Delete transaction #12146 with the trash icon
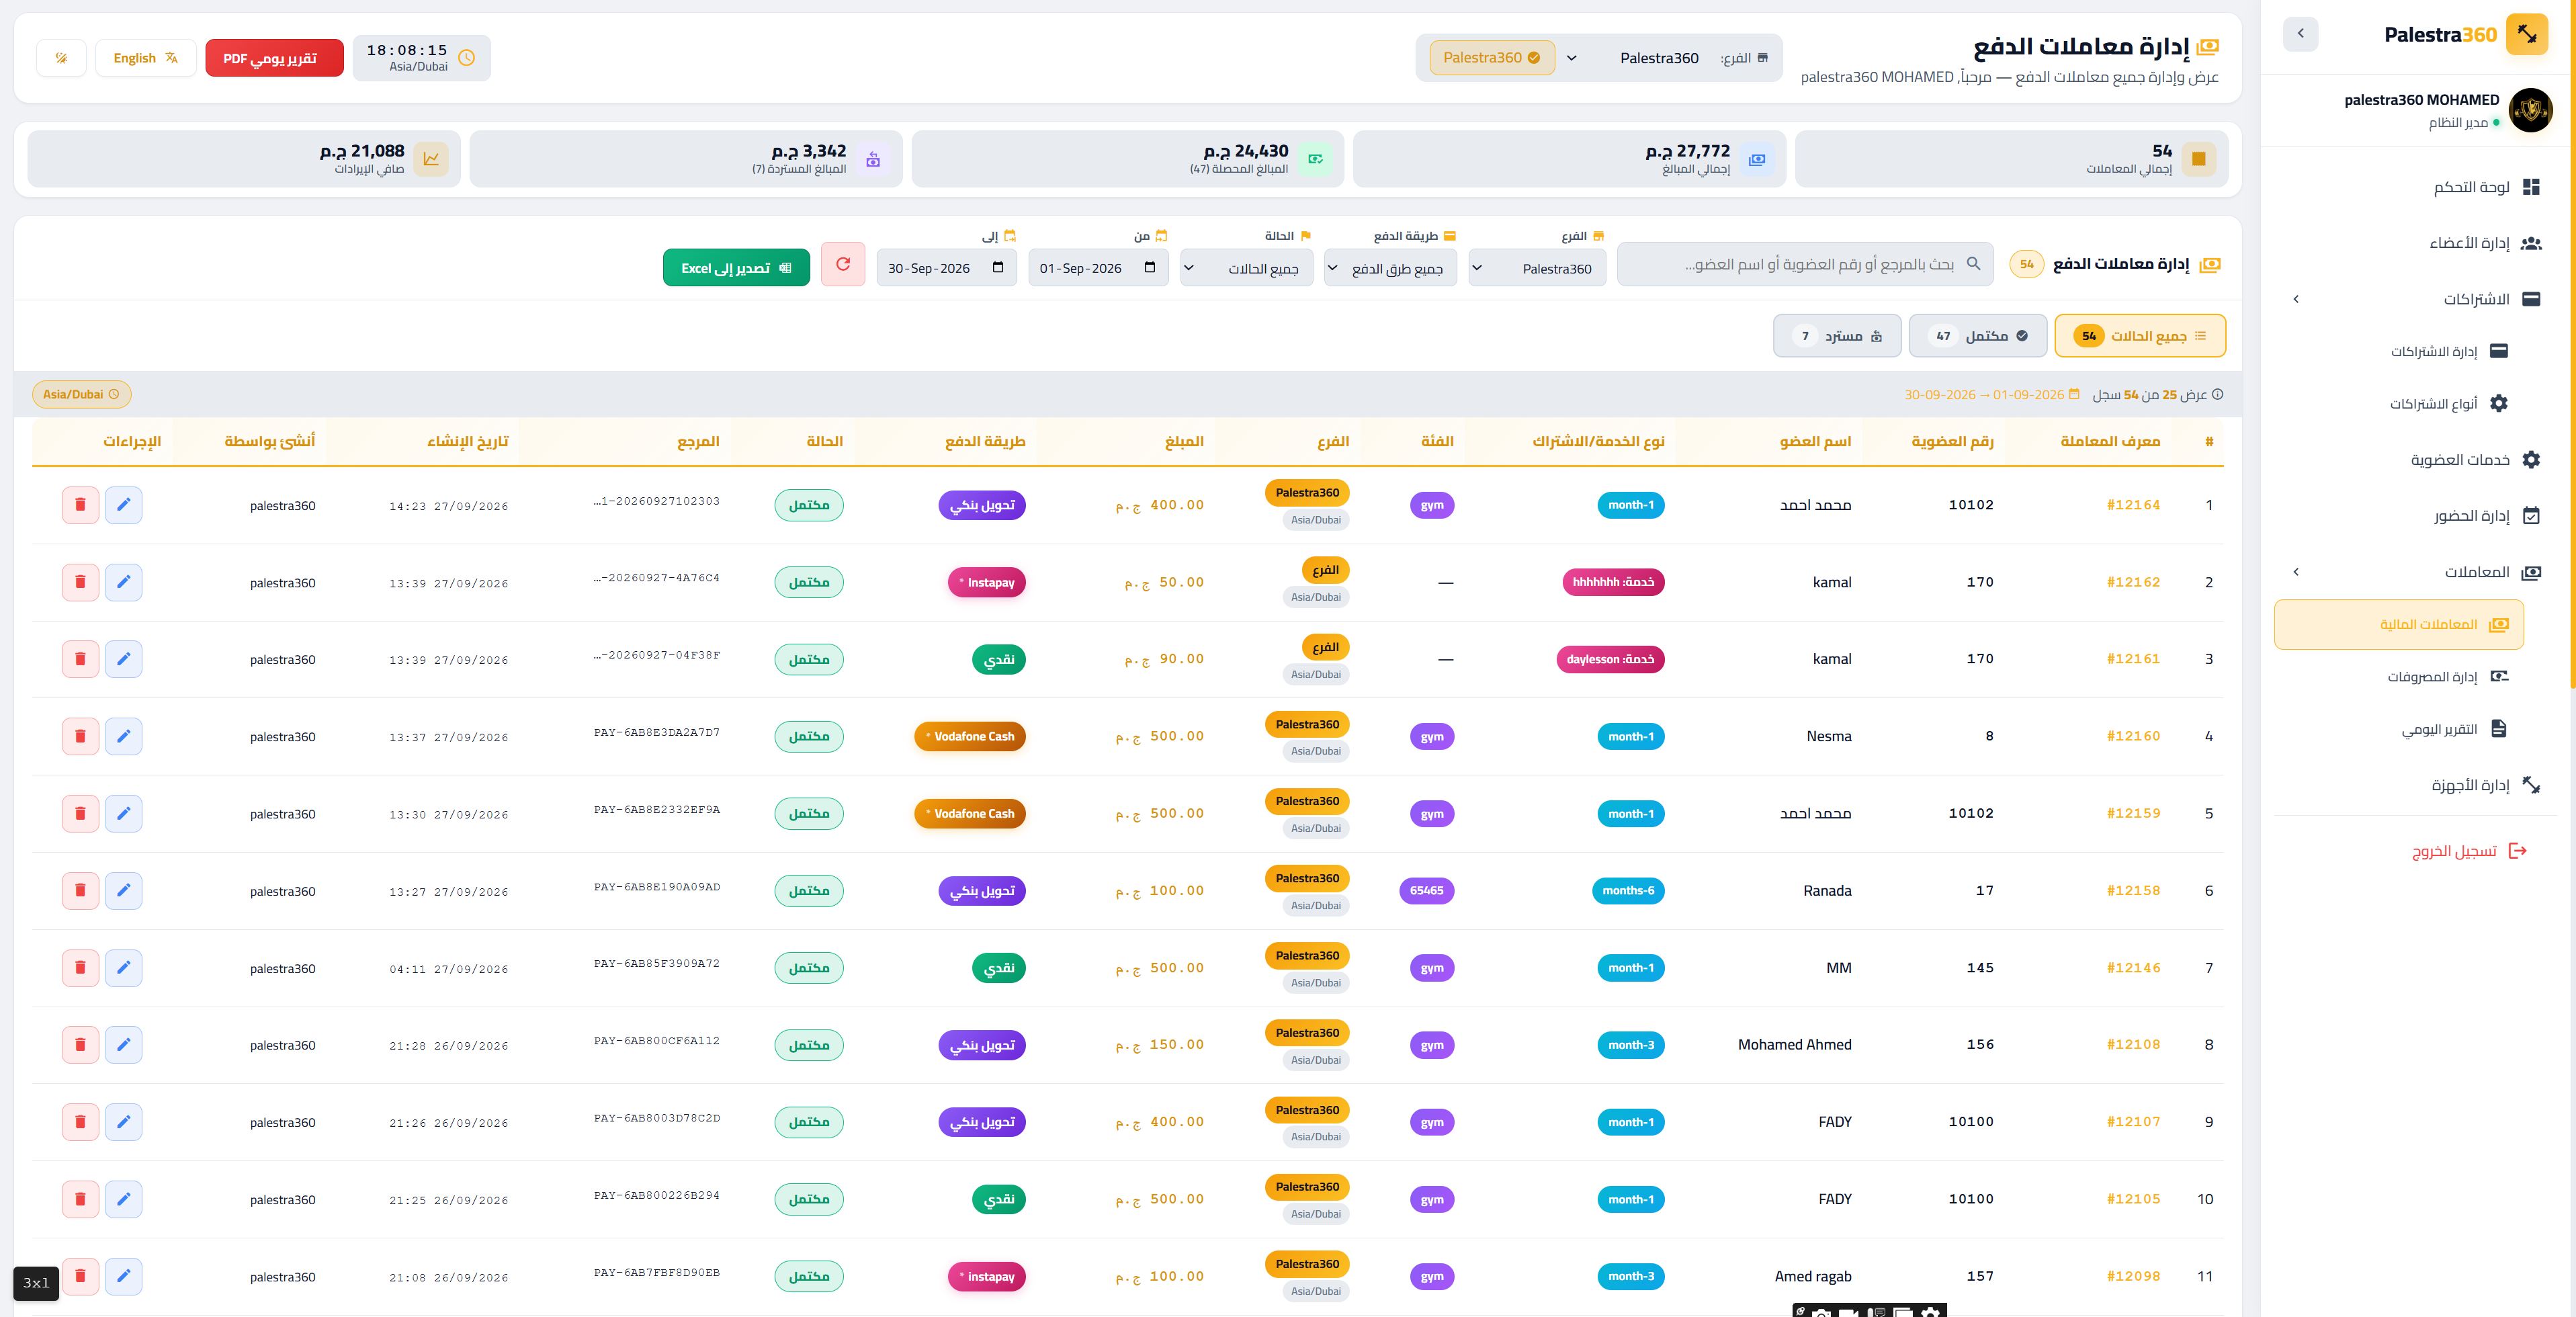 [x=80, y=967]
